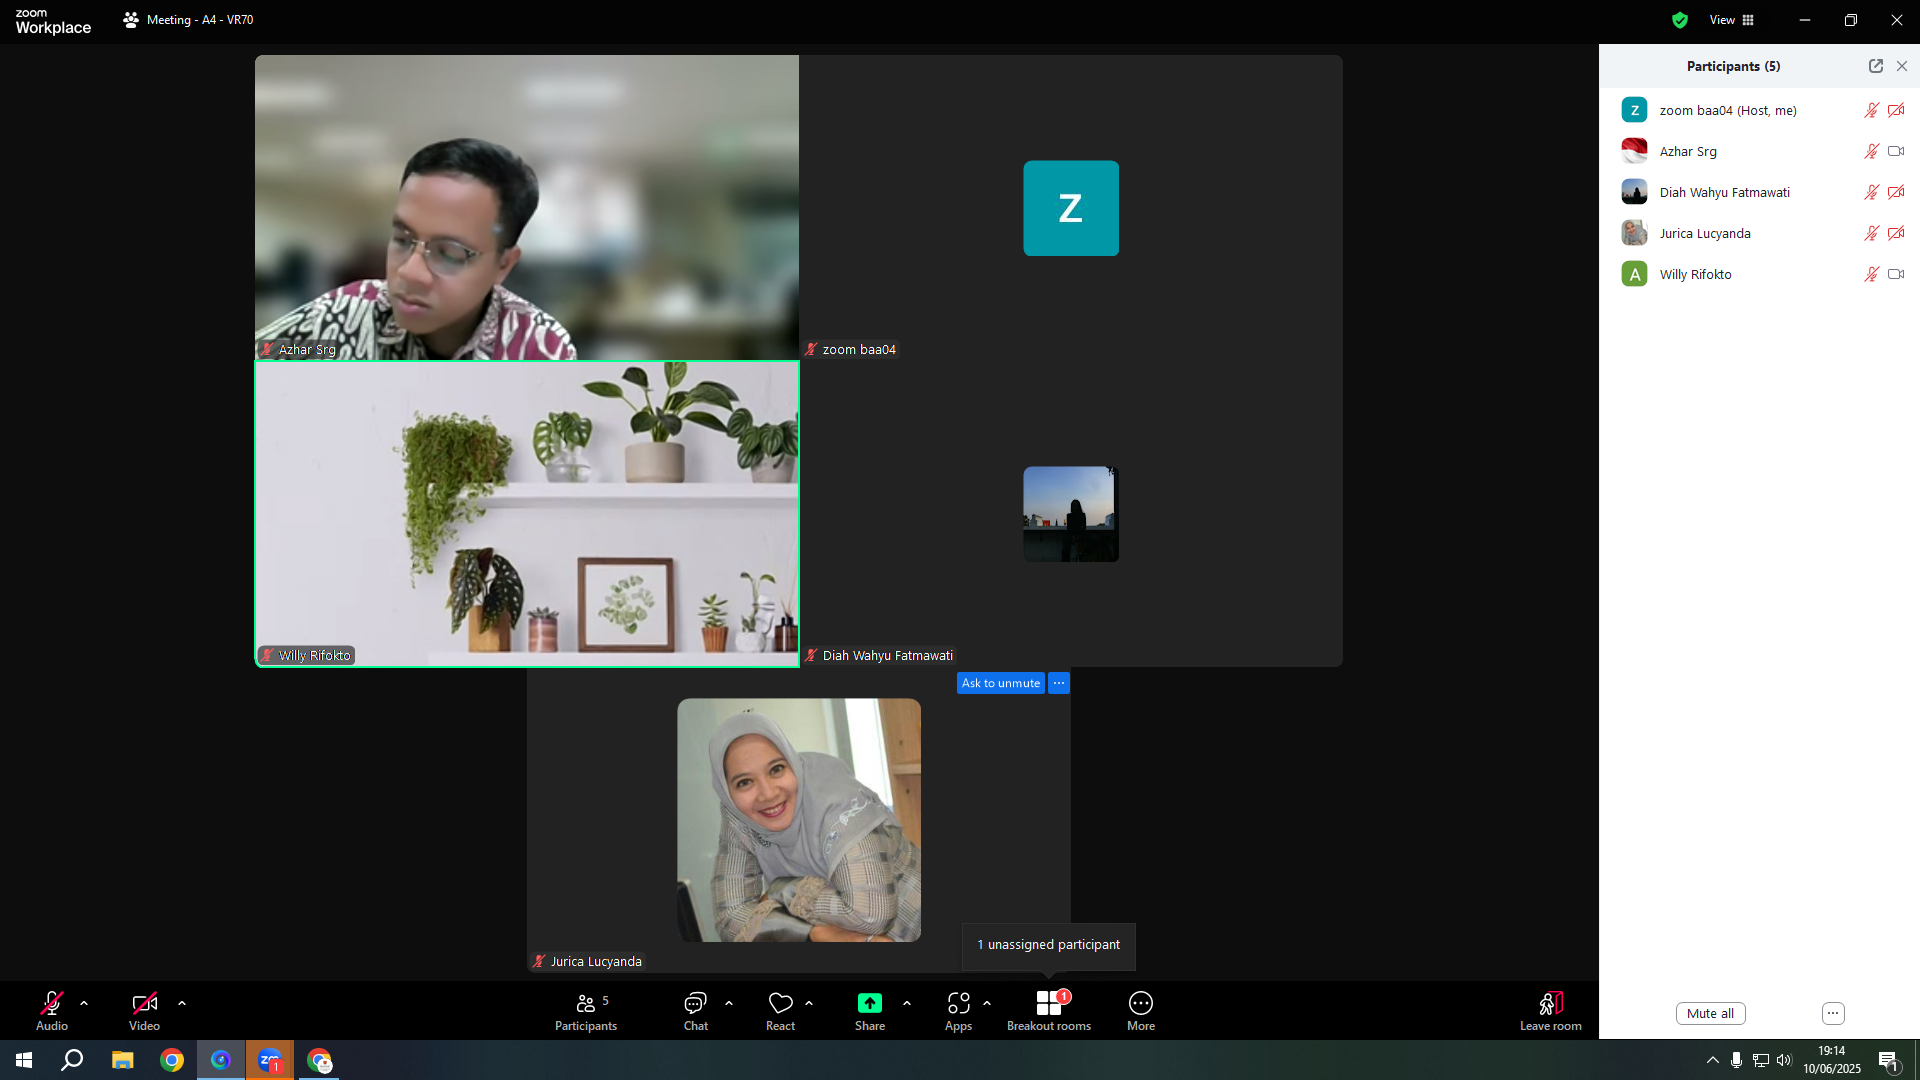Select Diah Wahyu Fatmawati in participant list
1920x1080 pixels.
pos(1759,192)
